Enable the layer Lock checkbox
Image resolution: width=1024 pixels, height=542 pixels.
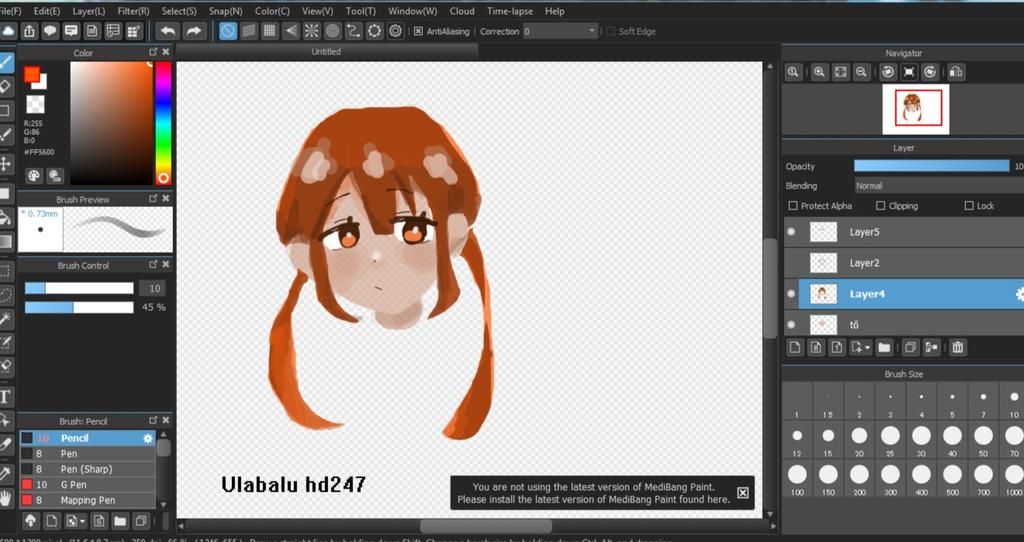[969, 206]
